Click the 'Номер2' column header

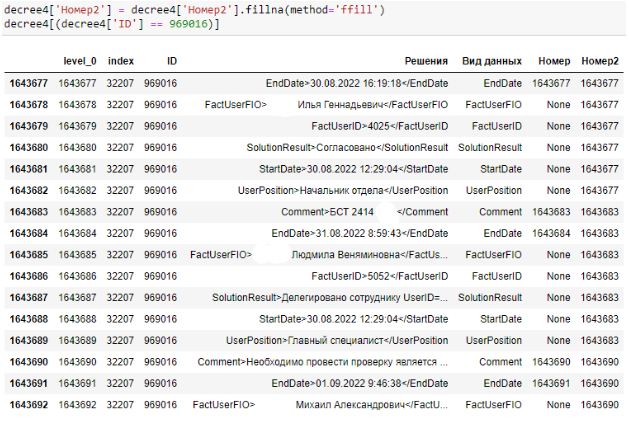[x=599, y=61]
